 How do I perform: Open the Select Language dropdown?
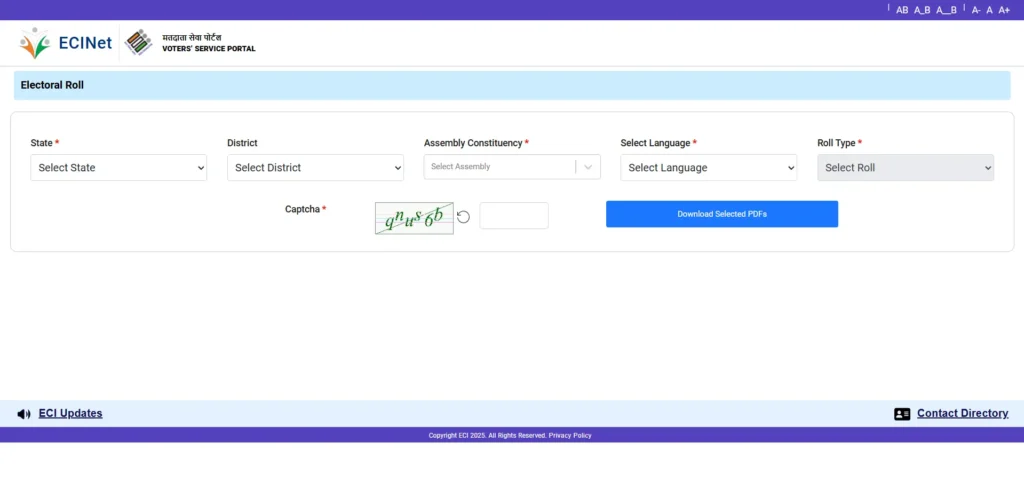point(708,168)
